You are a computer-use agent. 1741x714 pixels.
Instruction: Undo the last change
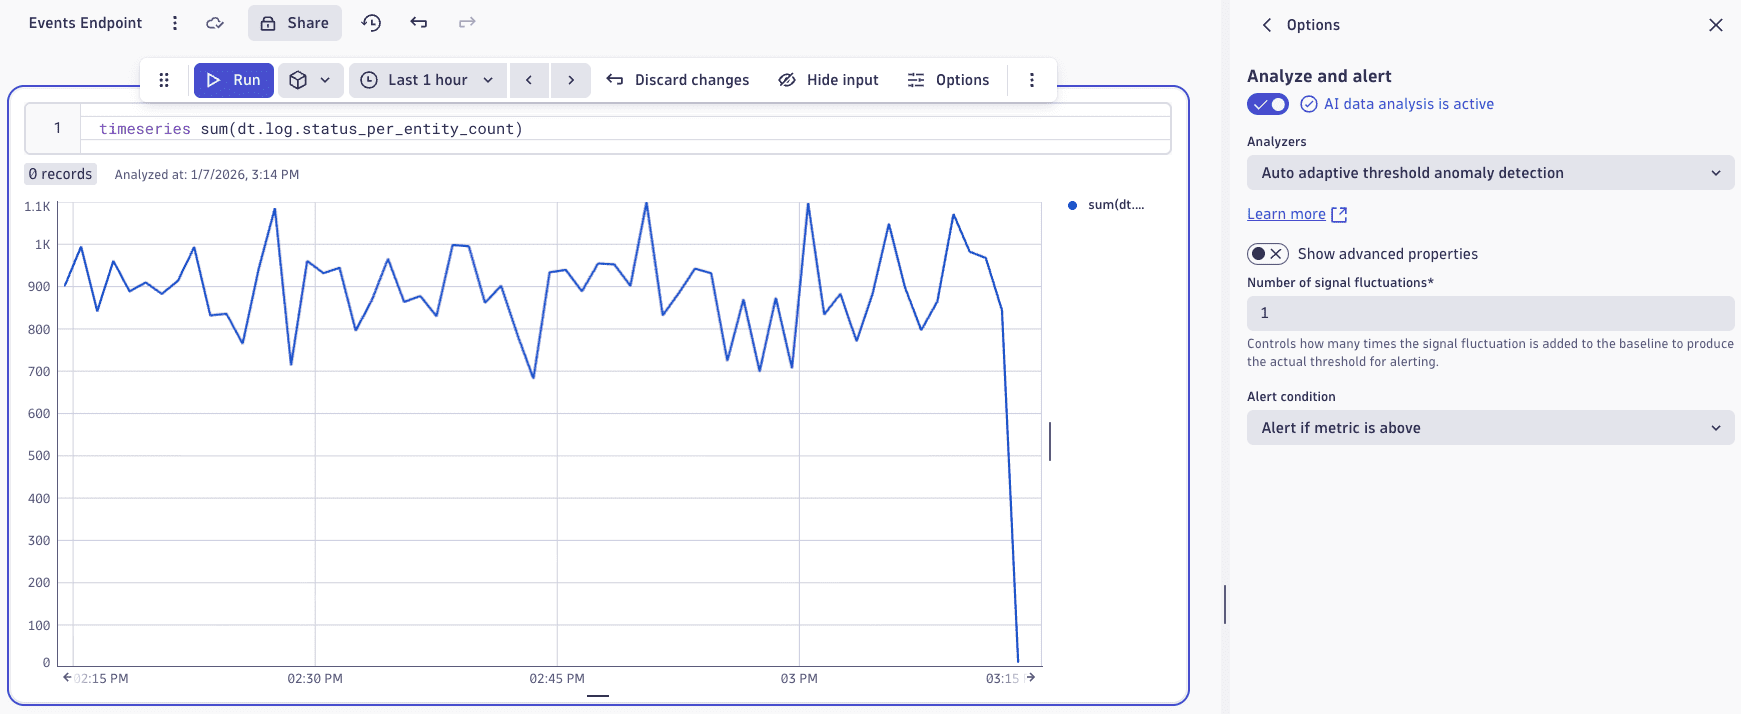click(x=419, y=23)
